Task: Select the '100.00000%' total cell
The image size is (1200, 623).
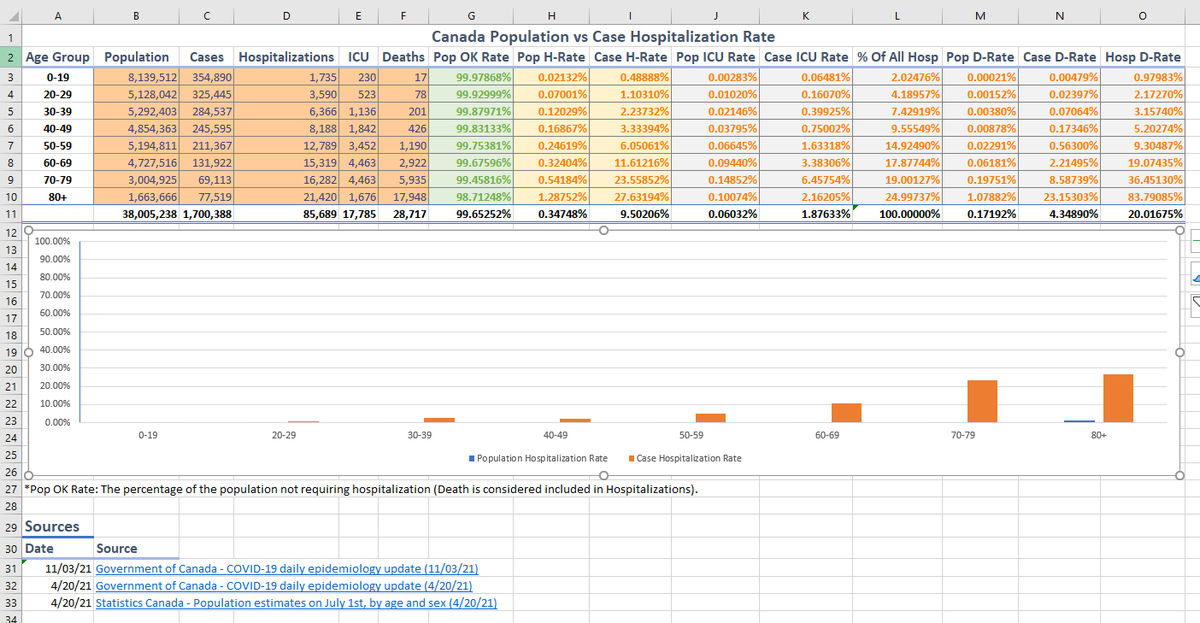Action: 897,214
